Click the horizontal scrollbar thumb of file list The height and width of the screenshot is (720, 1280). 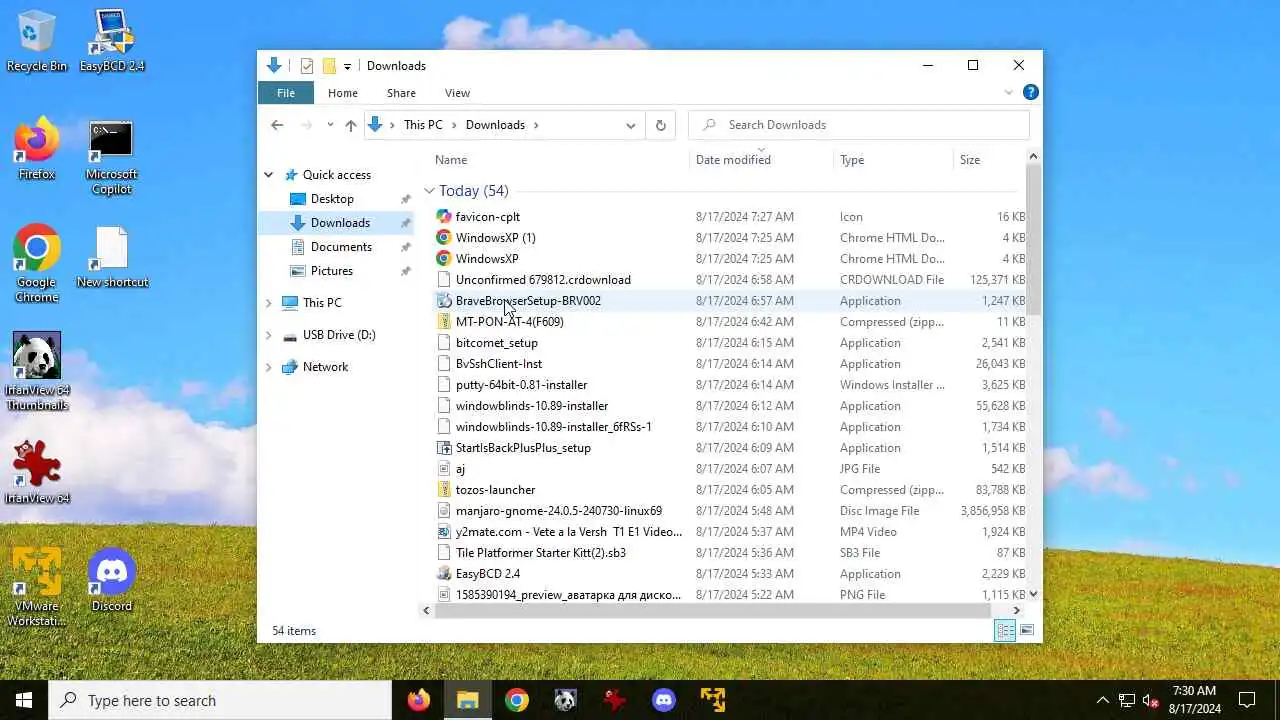click(x=714, y=610)
